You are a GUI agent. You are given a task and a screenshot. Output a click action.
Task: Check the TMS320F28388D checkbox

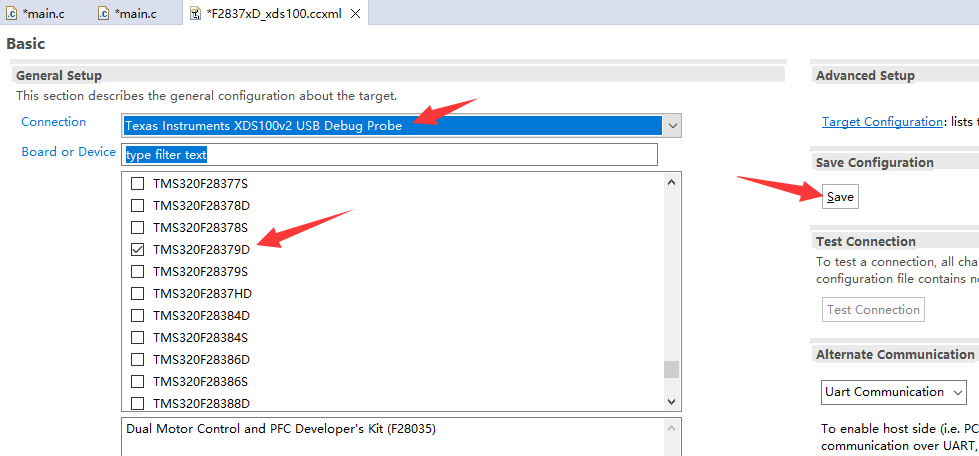pyautogui.click(x=137, y=403)
